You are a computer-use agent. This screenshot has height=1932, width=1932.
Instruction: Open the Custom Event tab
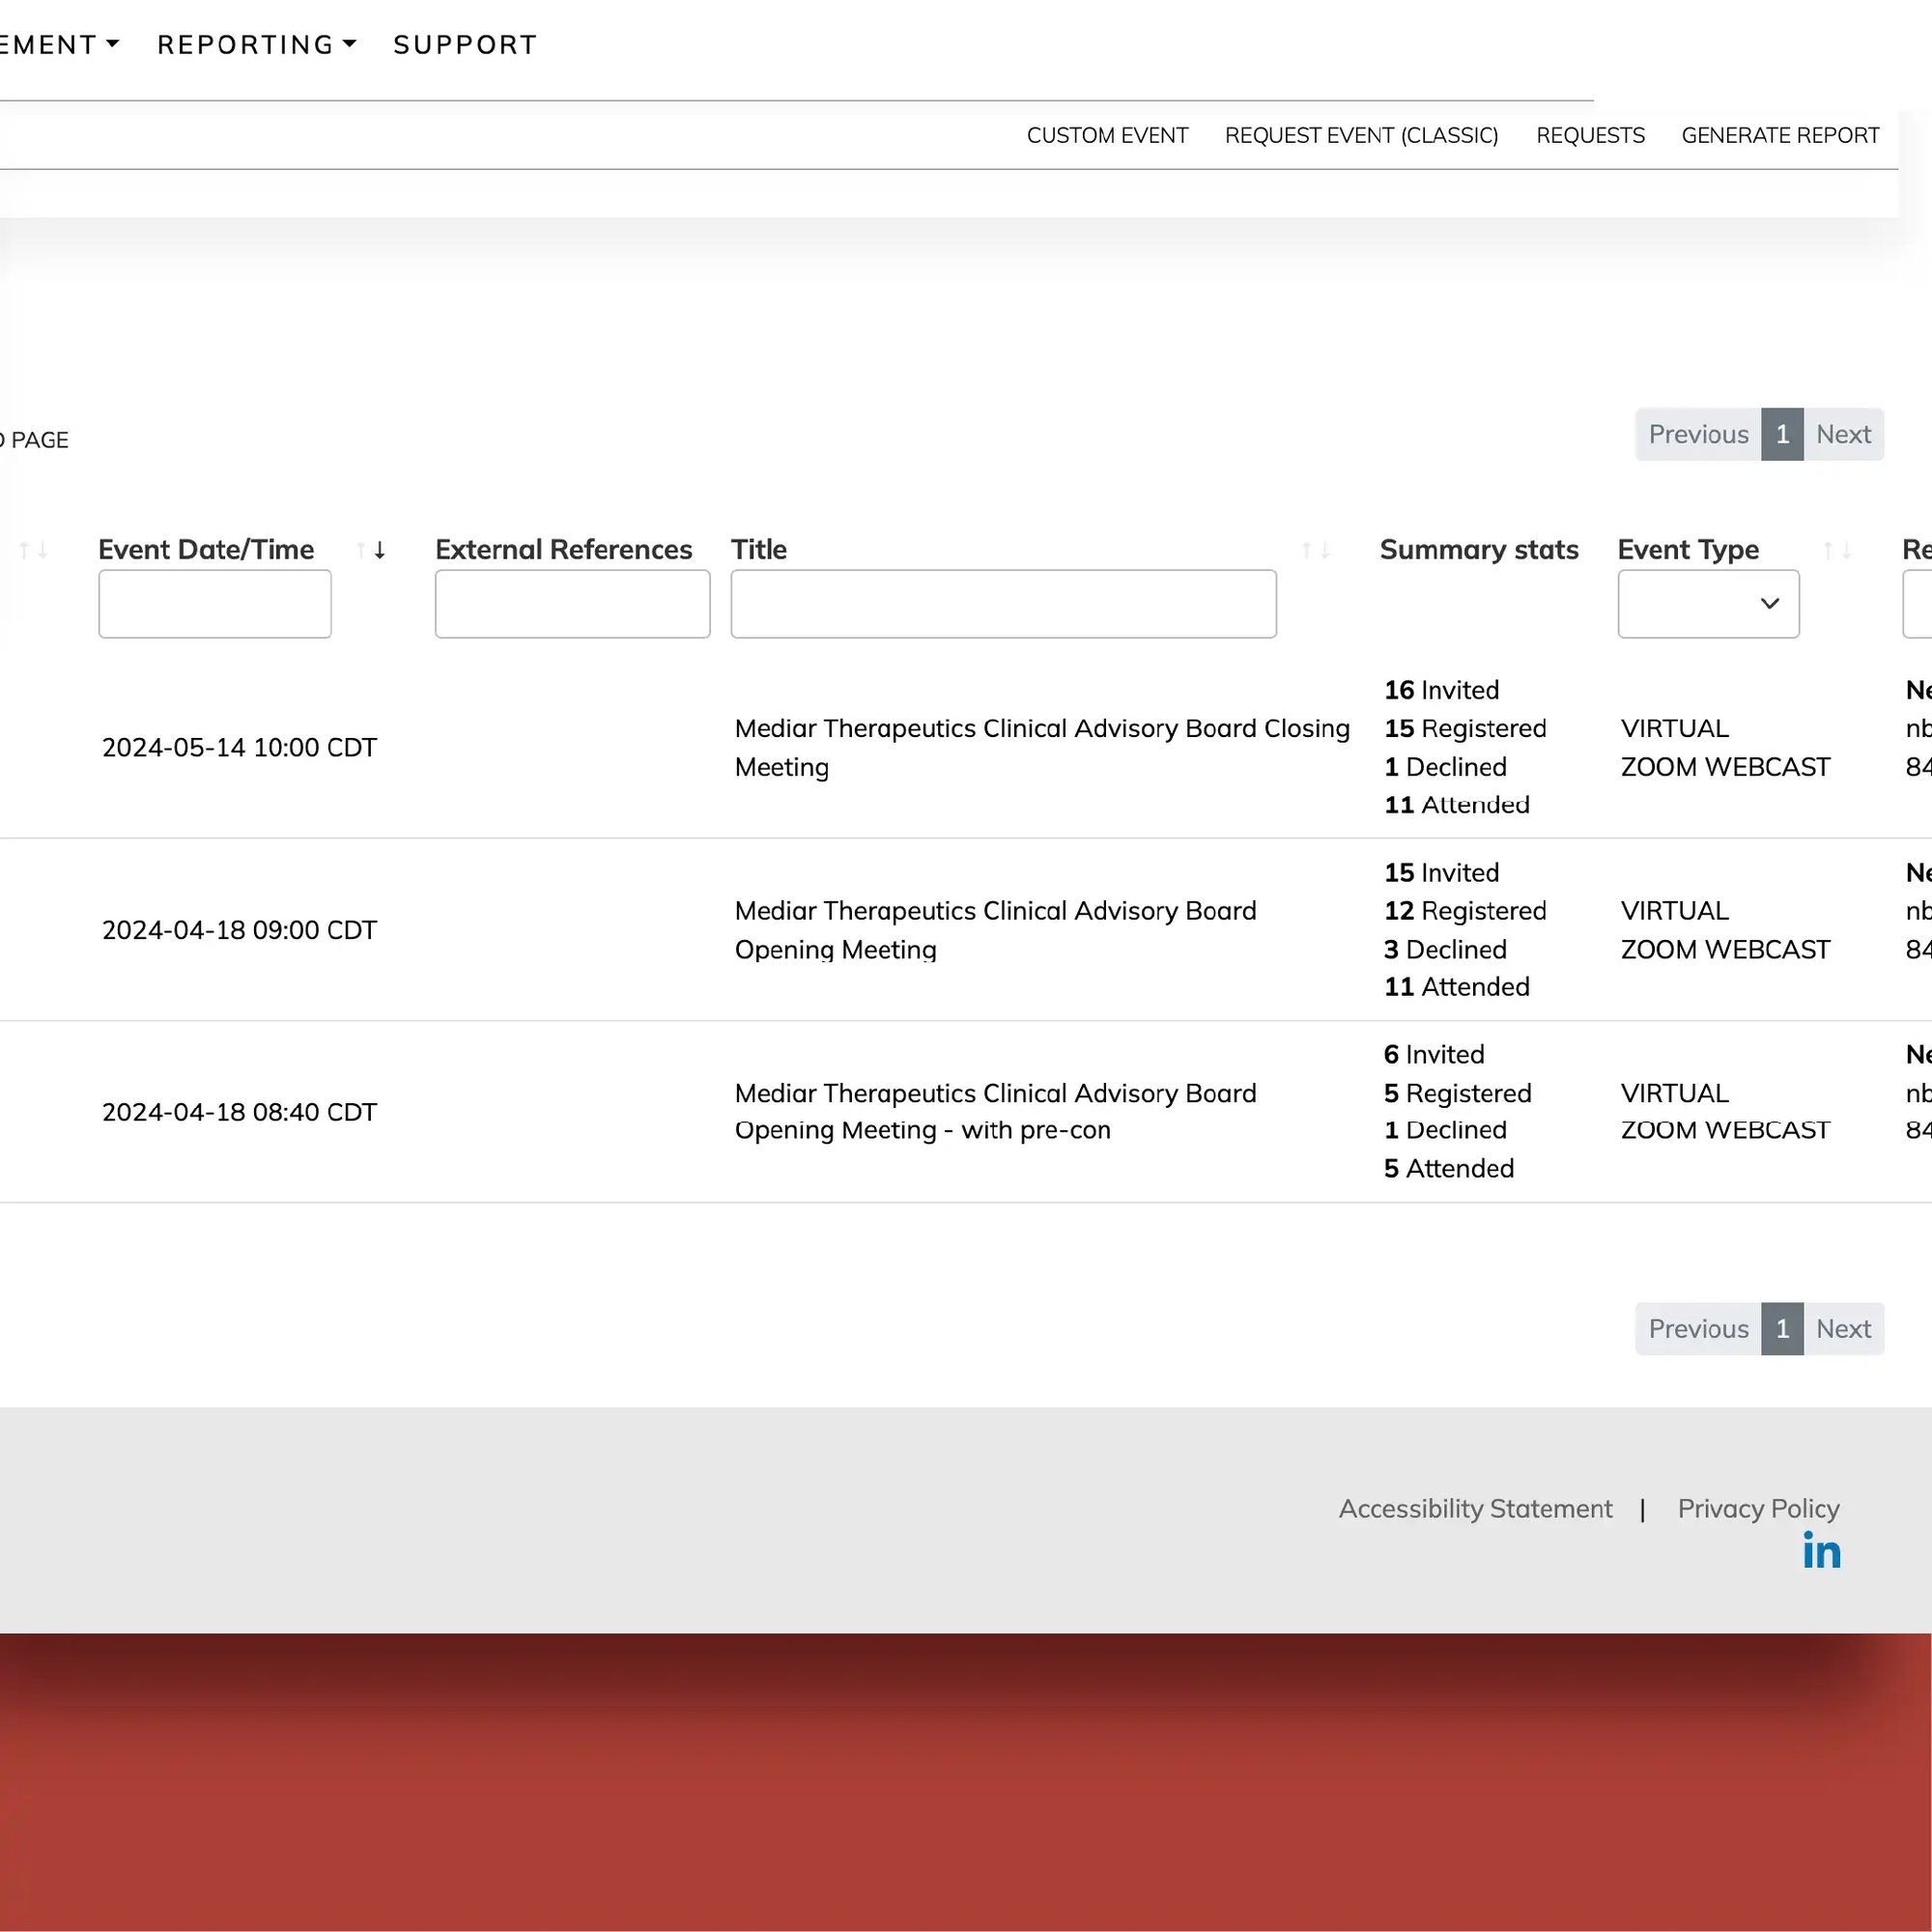tap(1107, 136)
